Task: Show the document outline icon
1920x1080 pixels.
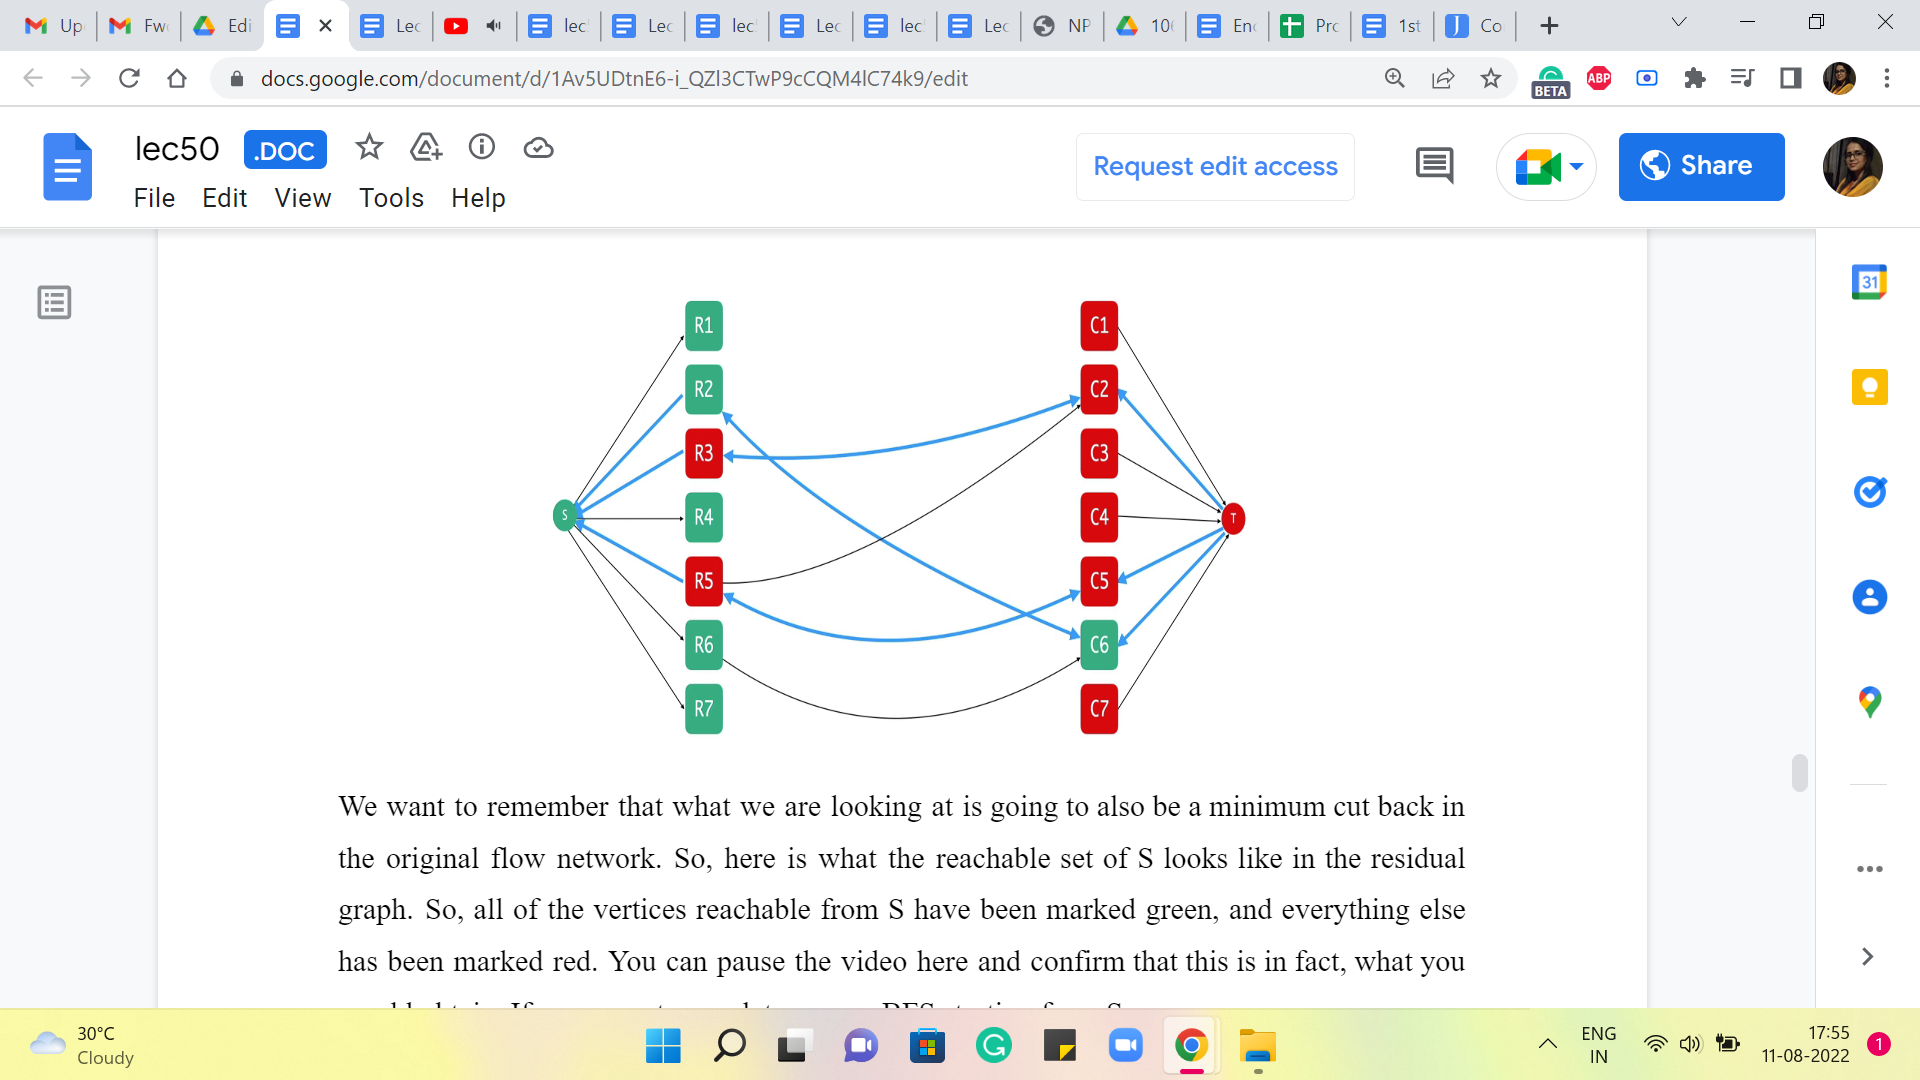Action: click(x=54, y=302)
